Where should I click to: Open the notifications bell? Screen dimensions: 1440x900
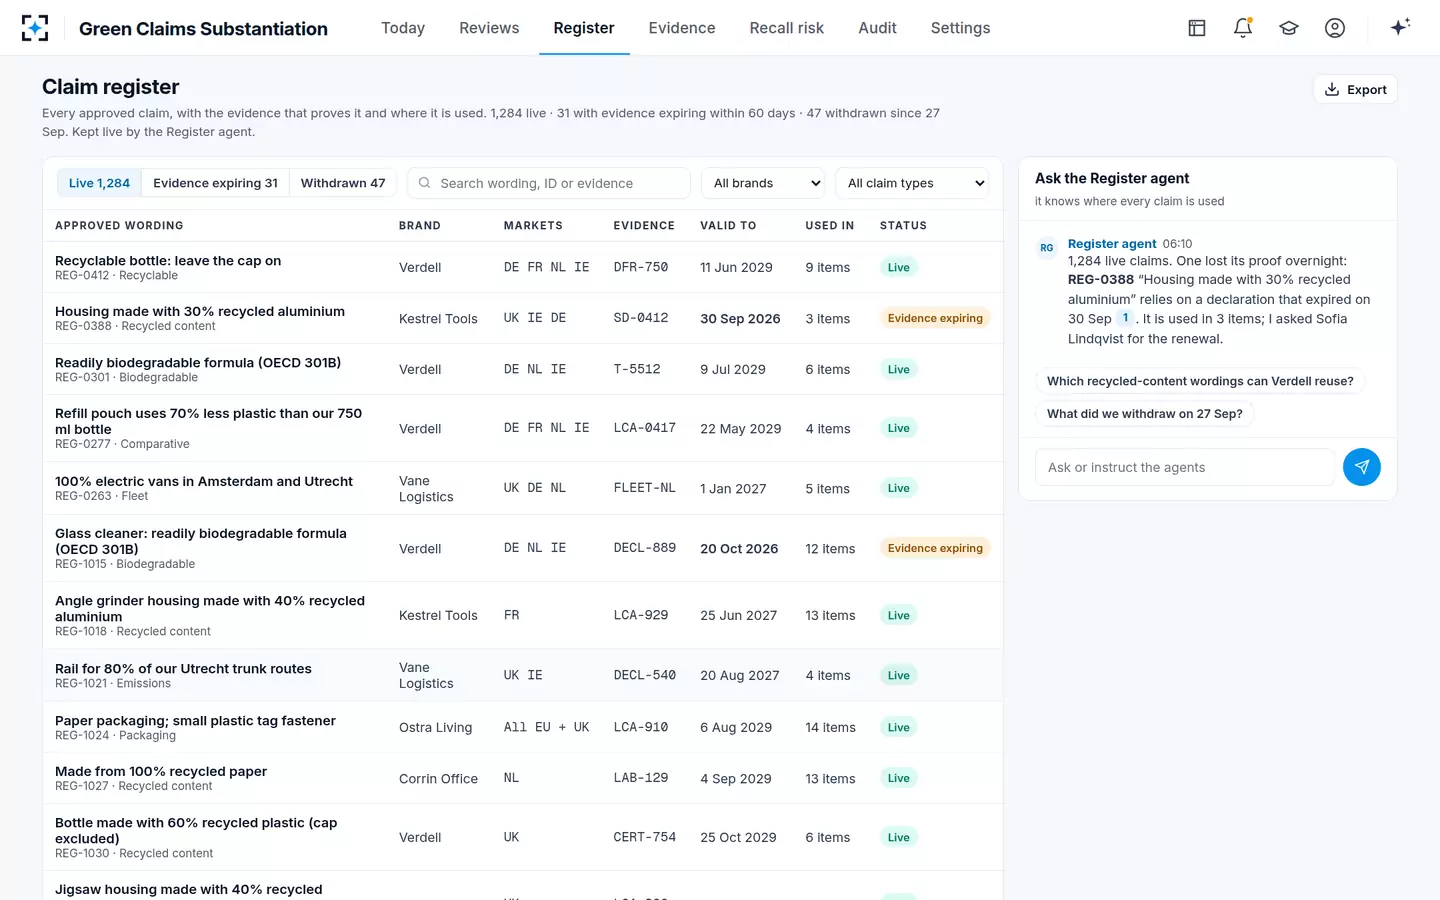click(x=1243, y=28)
